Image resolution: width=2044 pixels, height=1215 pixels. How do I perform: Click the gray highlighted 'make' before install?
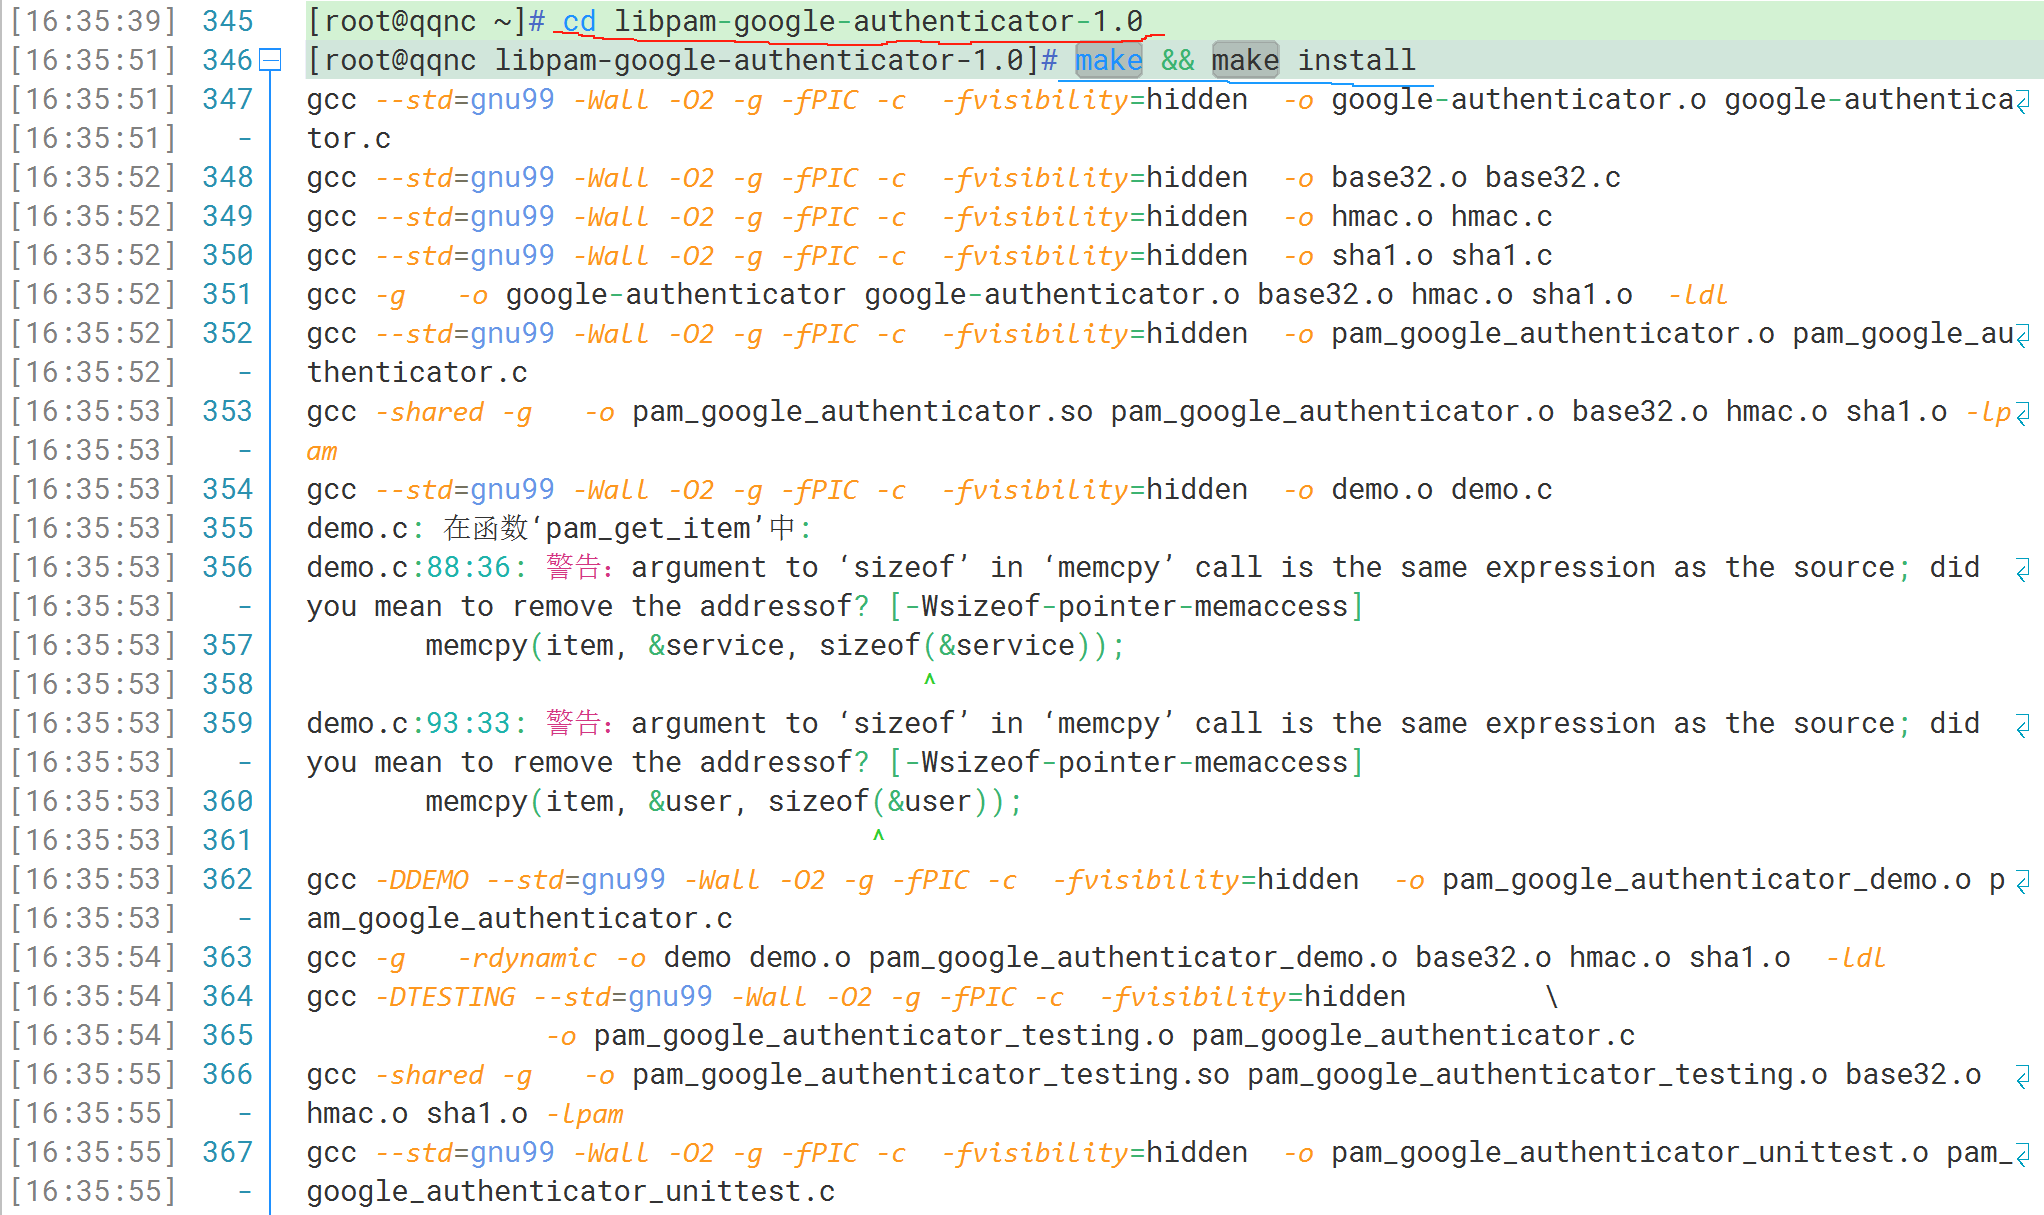click(x=1245, y=61)
